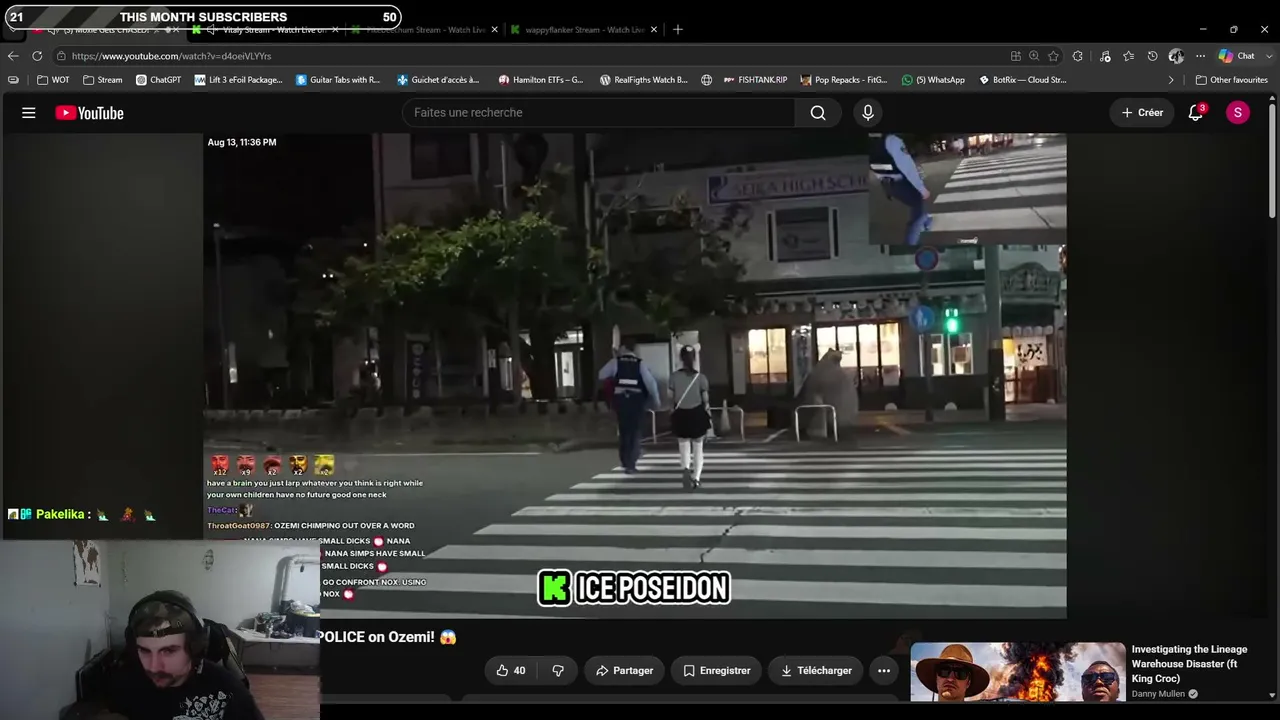
Task: Open the Copilot Chat button
Action: 1237,56
